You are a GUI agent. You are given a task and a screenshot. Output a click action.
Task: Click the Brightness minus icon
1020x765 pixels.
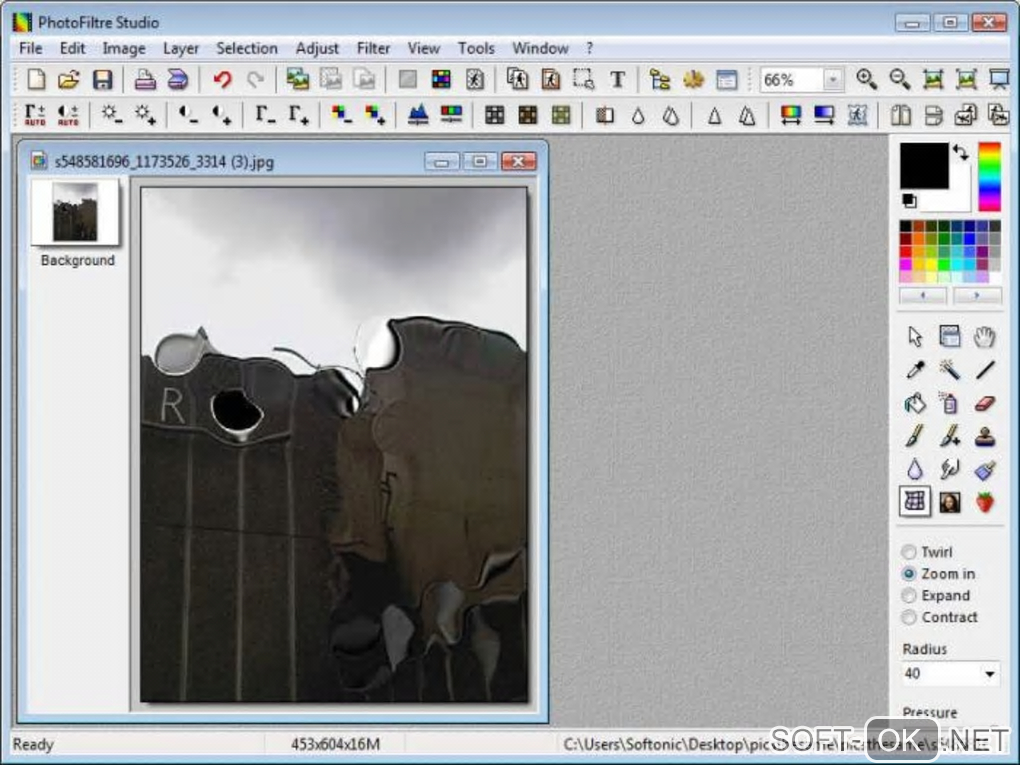[x=111, y=115]
